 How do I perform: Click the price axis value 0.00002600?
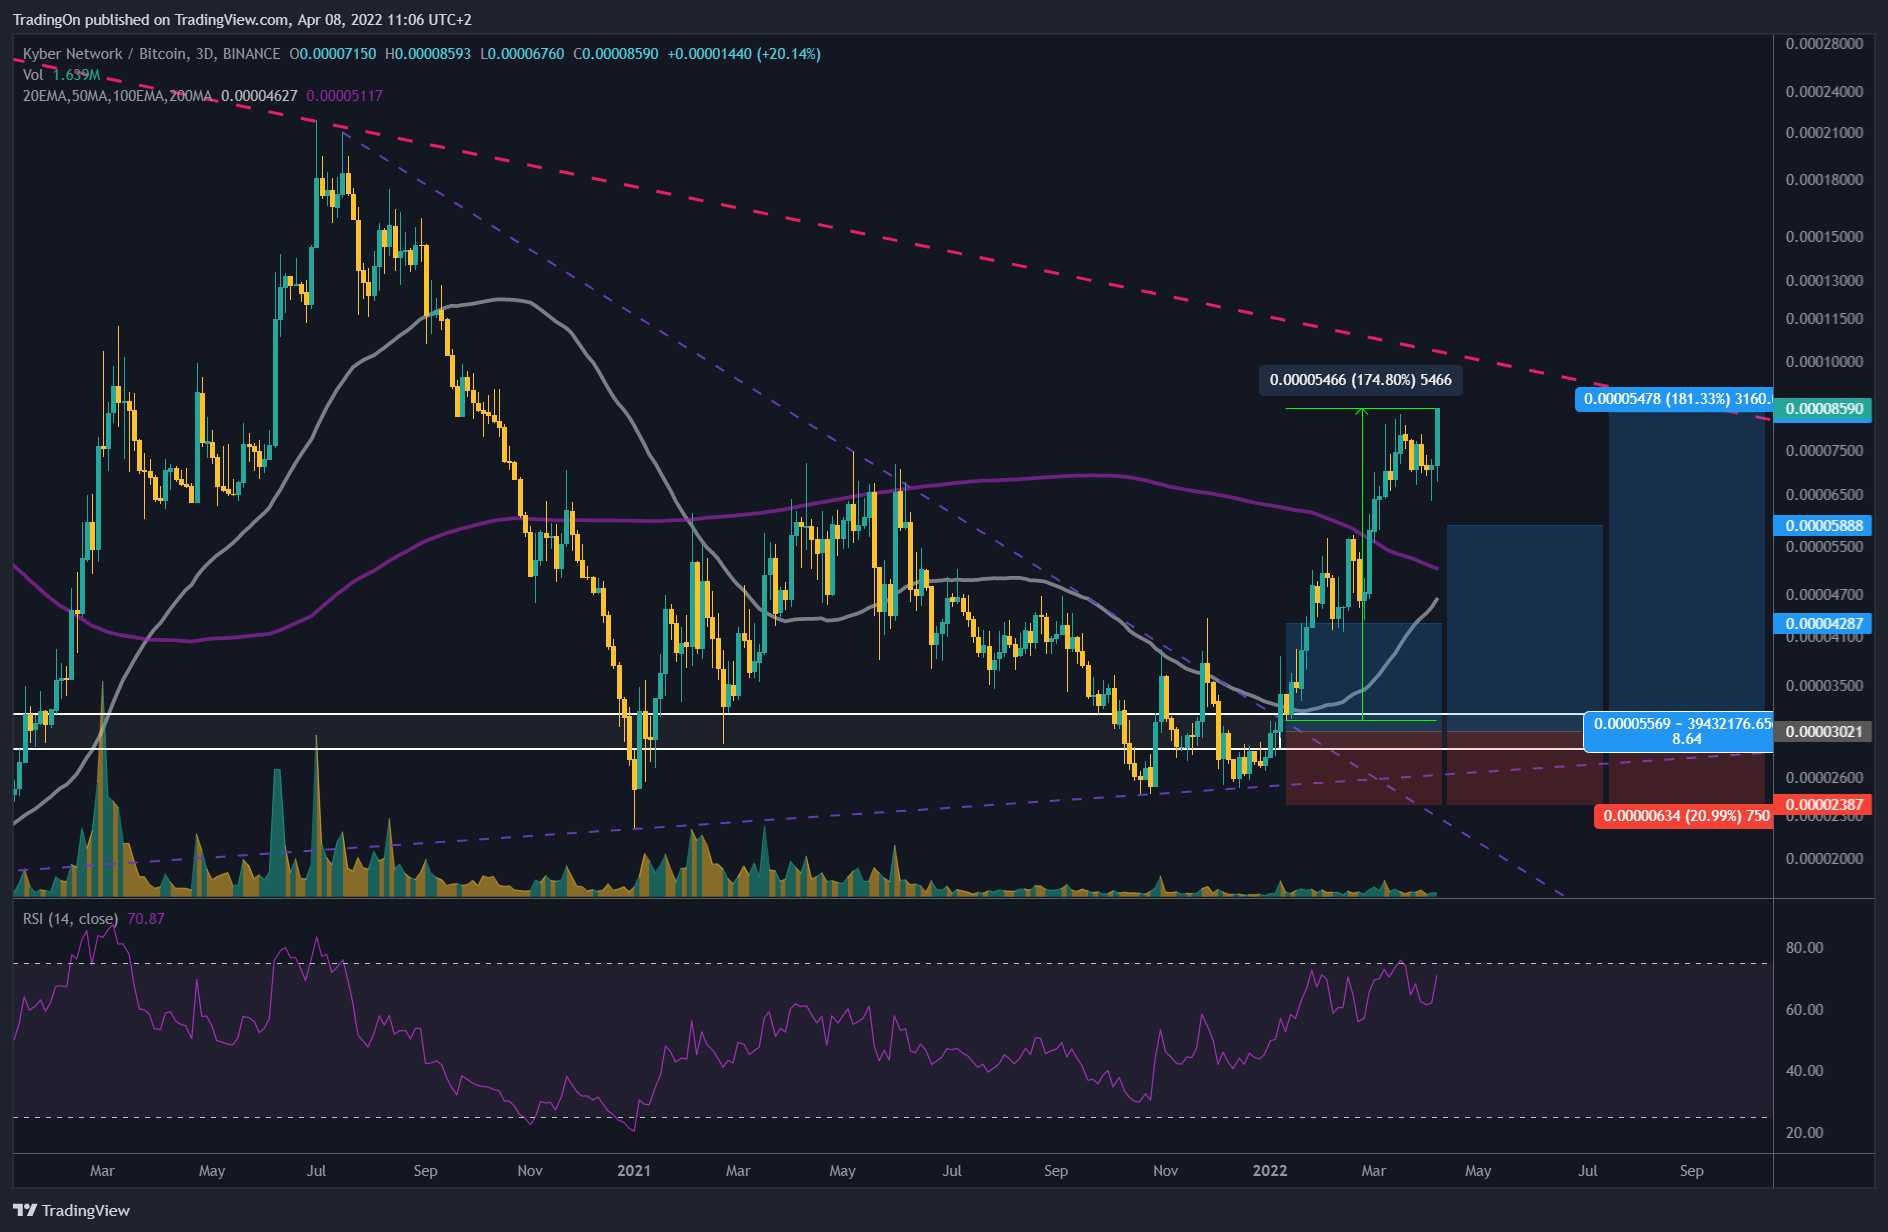(x=1824, y=778)
